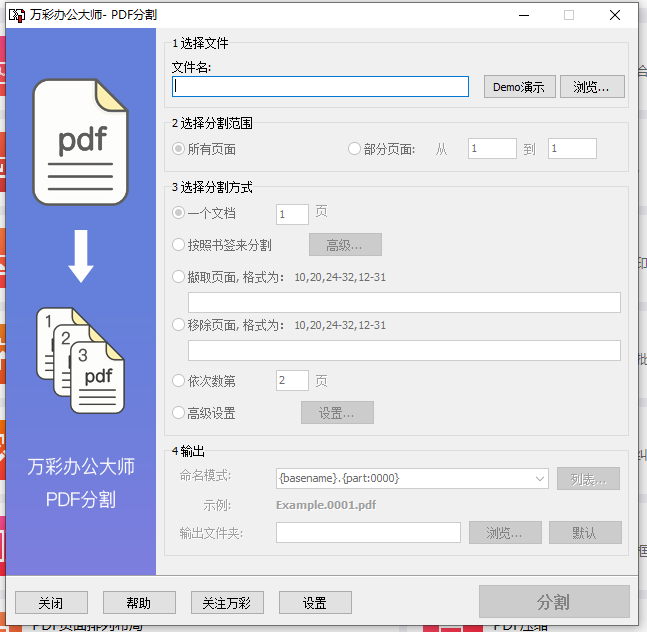647x632 pixels.
Task: Select 移除页面 removal option
Action: pyautogui.click(x=179, y=325)
